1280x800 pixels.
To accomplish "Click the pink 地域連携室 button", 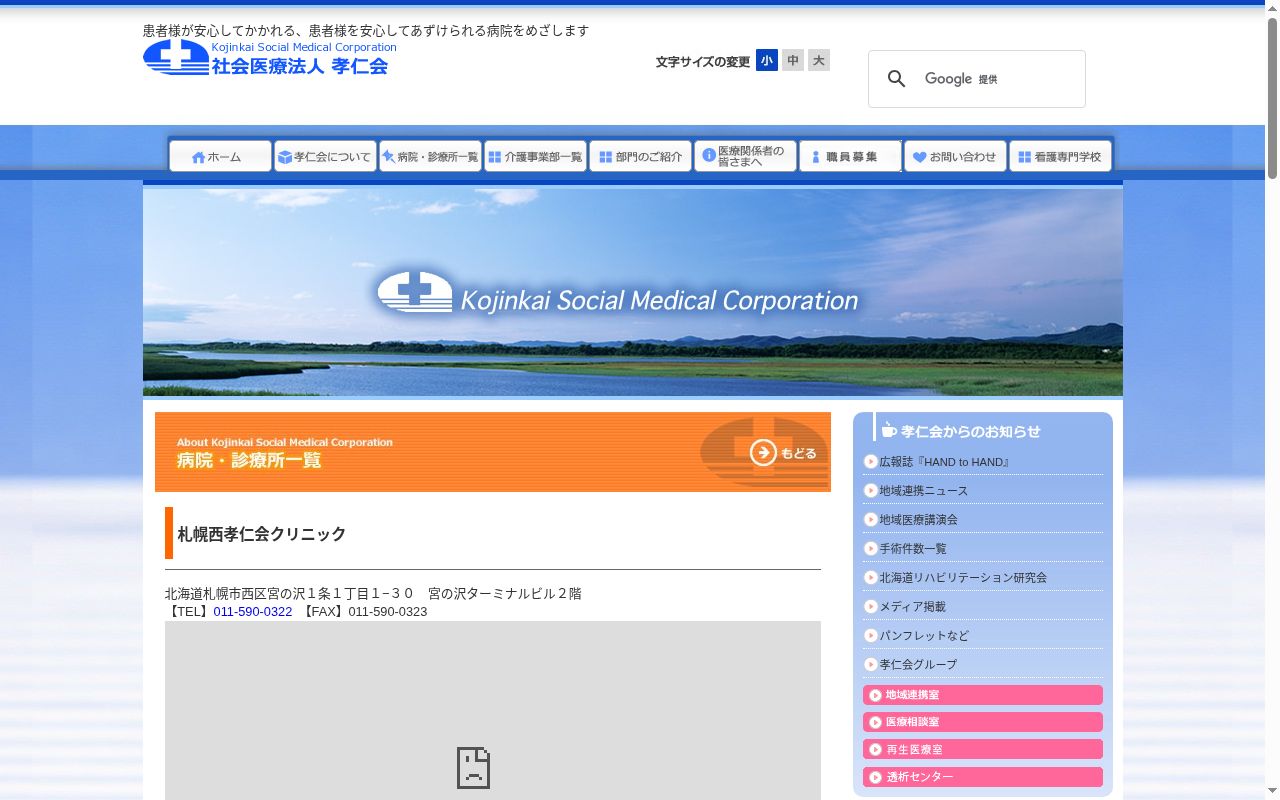I will 983,695.
